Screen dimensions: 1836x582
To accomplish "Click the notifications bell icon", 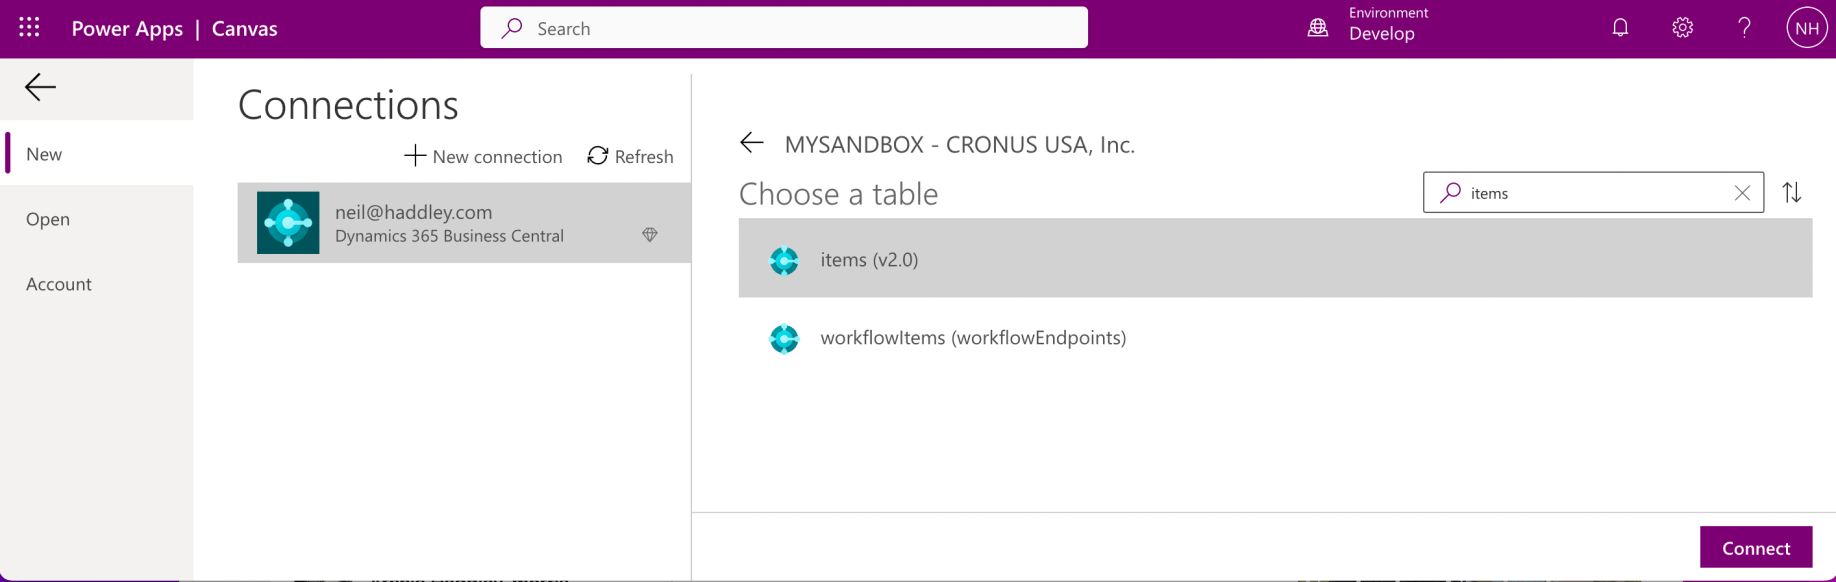I will pos(1620,28).
